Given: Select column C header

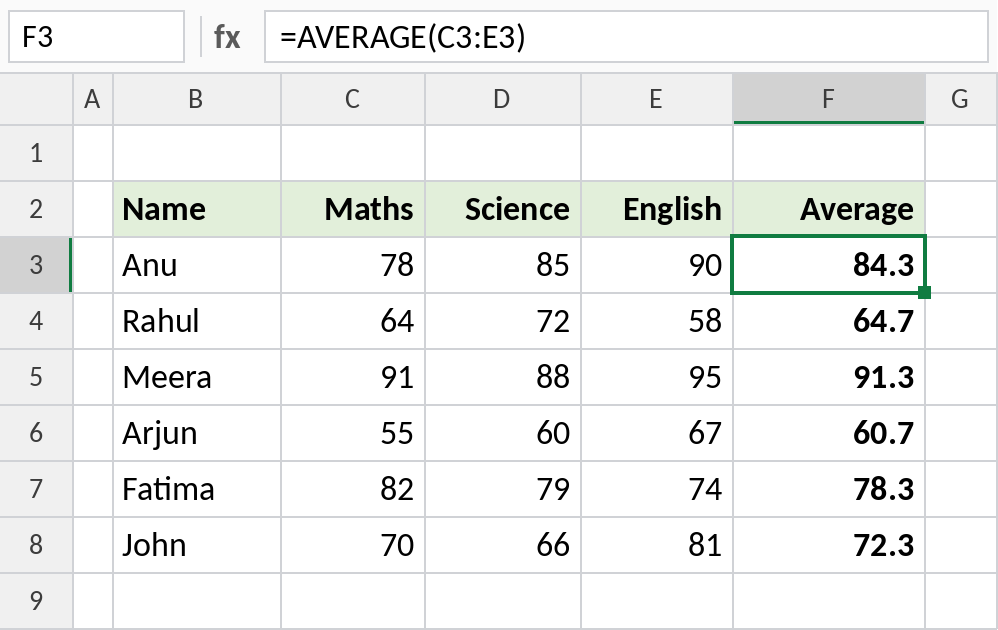Looking at the screenshot, I should [353, 99].
